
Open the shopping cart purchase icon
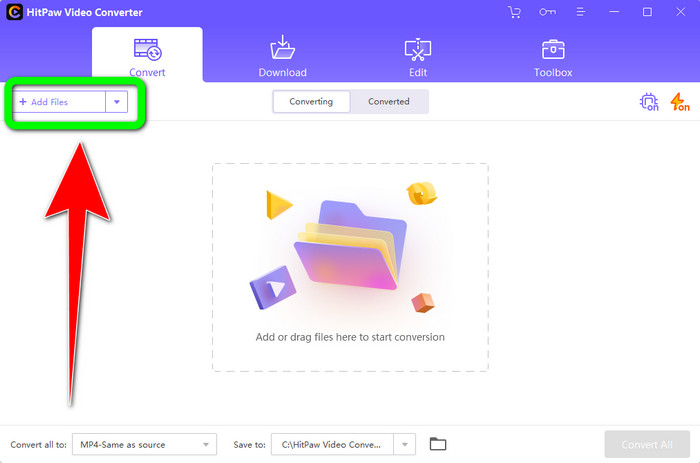(x=514, y=12)
